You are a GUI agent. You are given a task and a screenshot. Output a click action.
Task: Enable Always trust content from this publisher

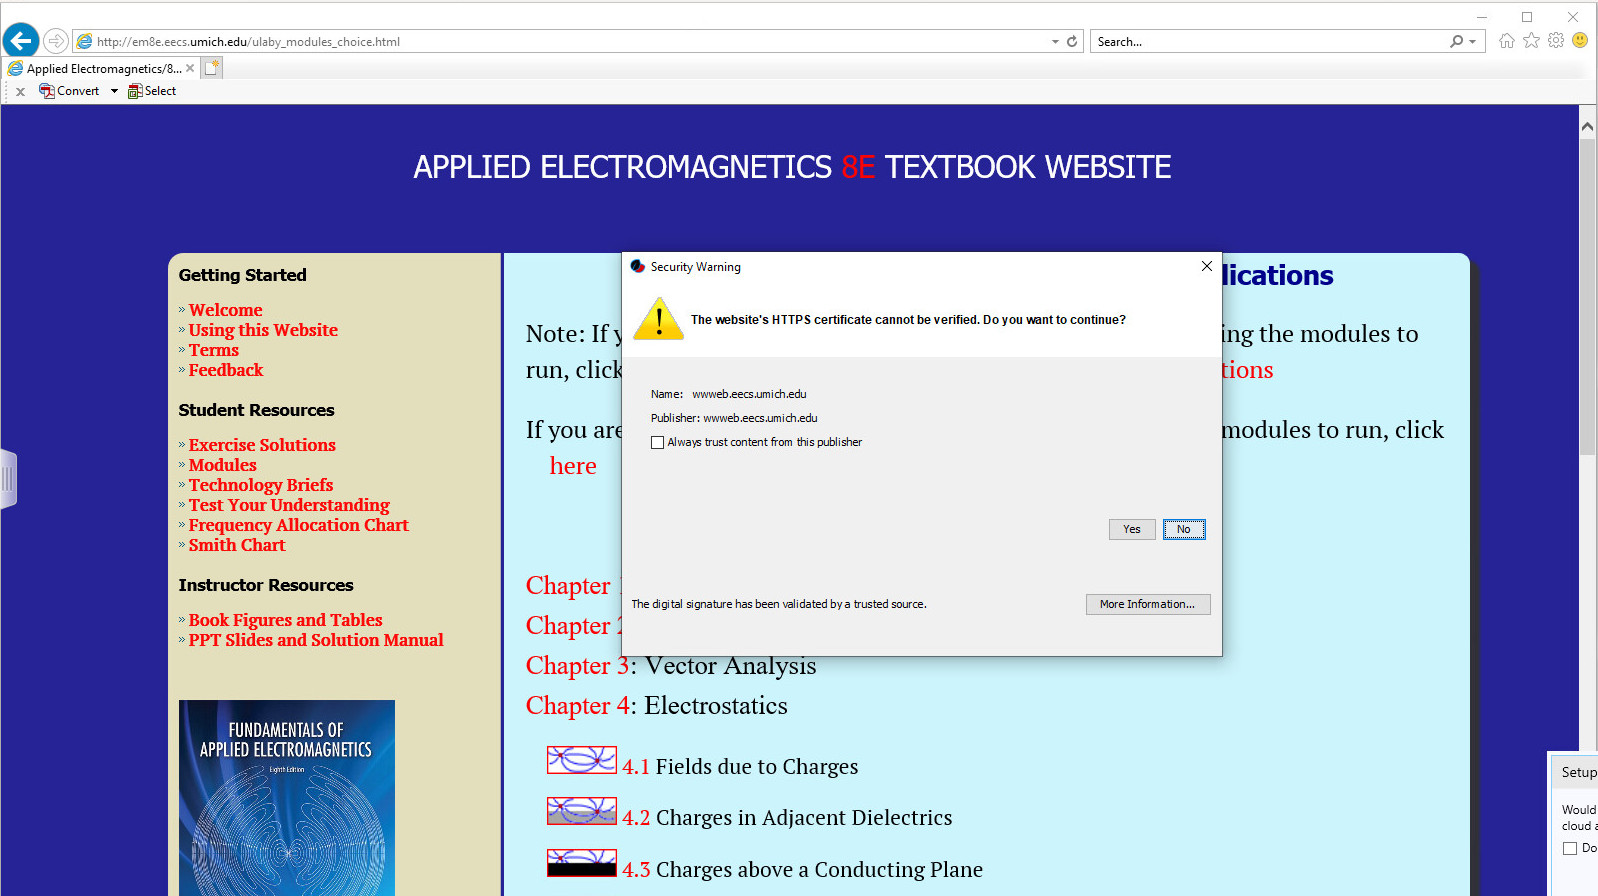pyautogui.click(x=657, y=442)
